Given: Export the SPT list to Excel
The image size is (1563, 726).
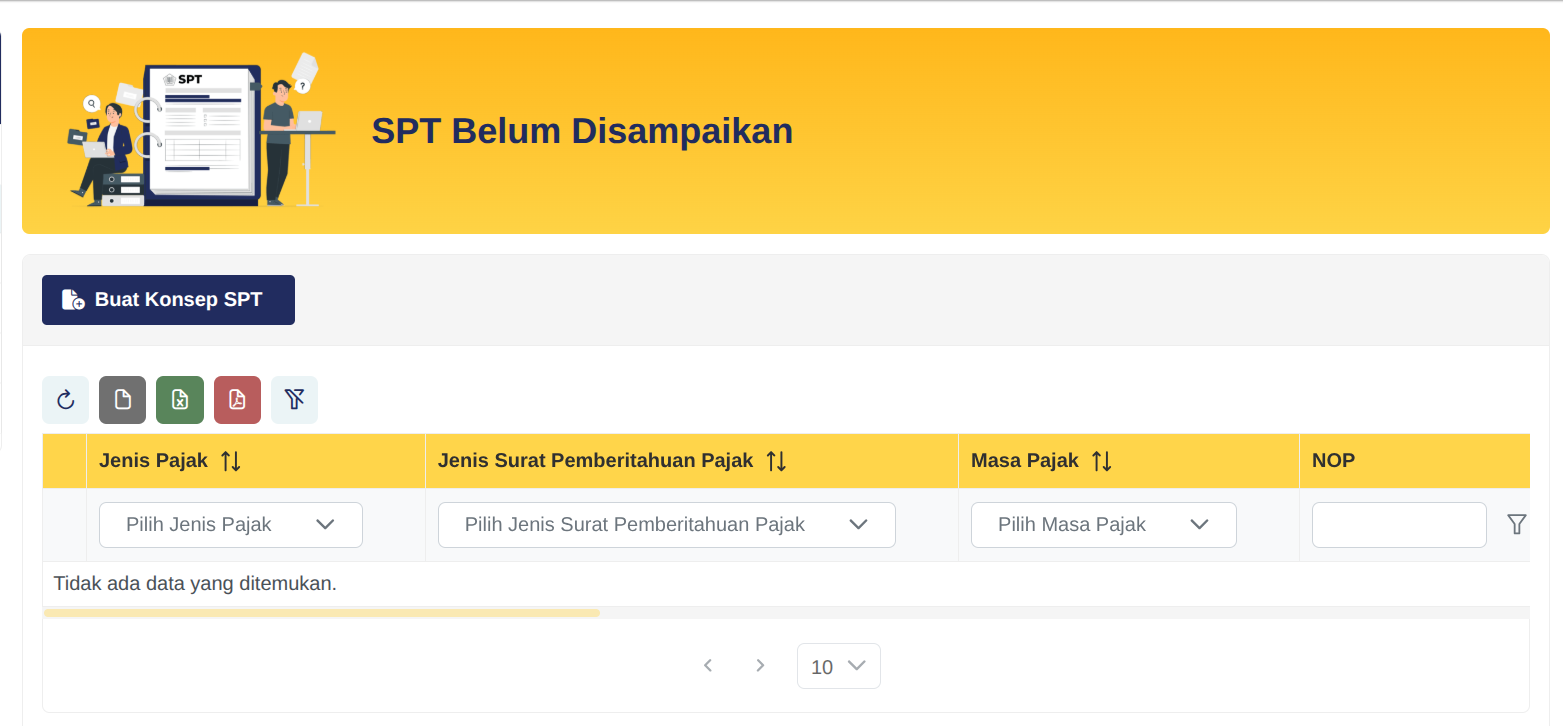Looking at the screenshot, I should tap(180, 399).
